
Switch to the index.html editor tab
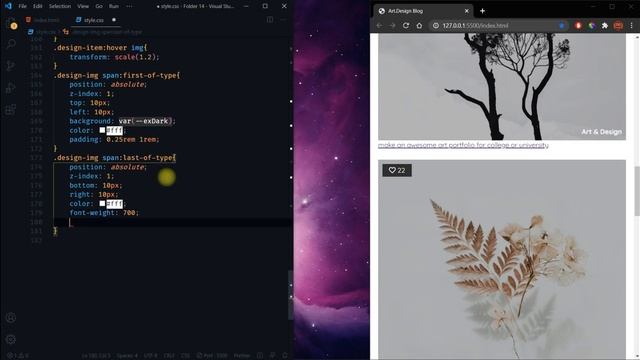click(42, 20)
